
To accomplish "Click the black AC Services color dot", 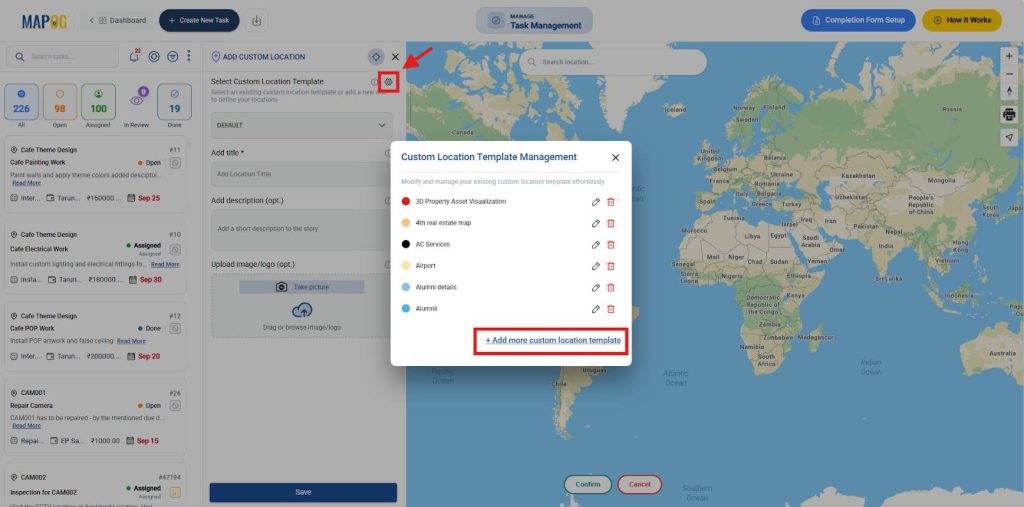I will point(406,245).
